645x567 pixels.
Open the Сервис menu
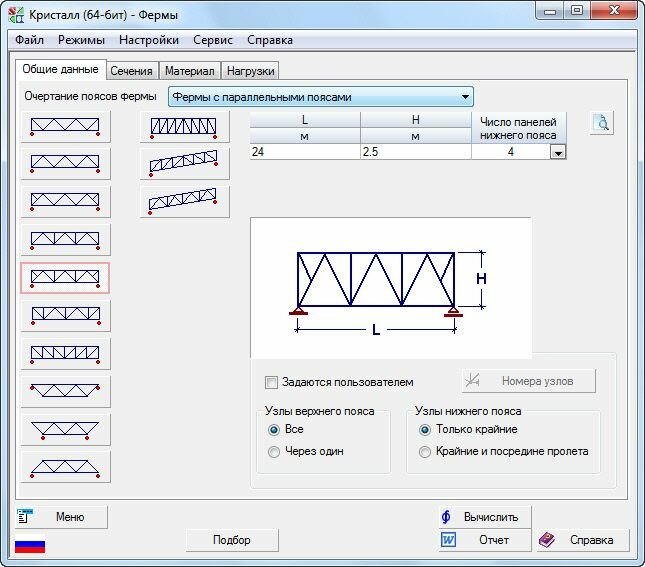click(213, 40)
